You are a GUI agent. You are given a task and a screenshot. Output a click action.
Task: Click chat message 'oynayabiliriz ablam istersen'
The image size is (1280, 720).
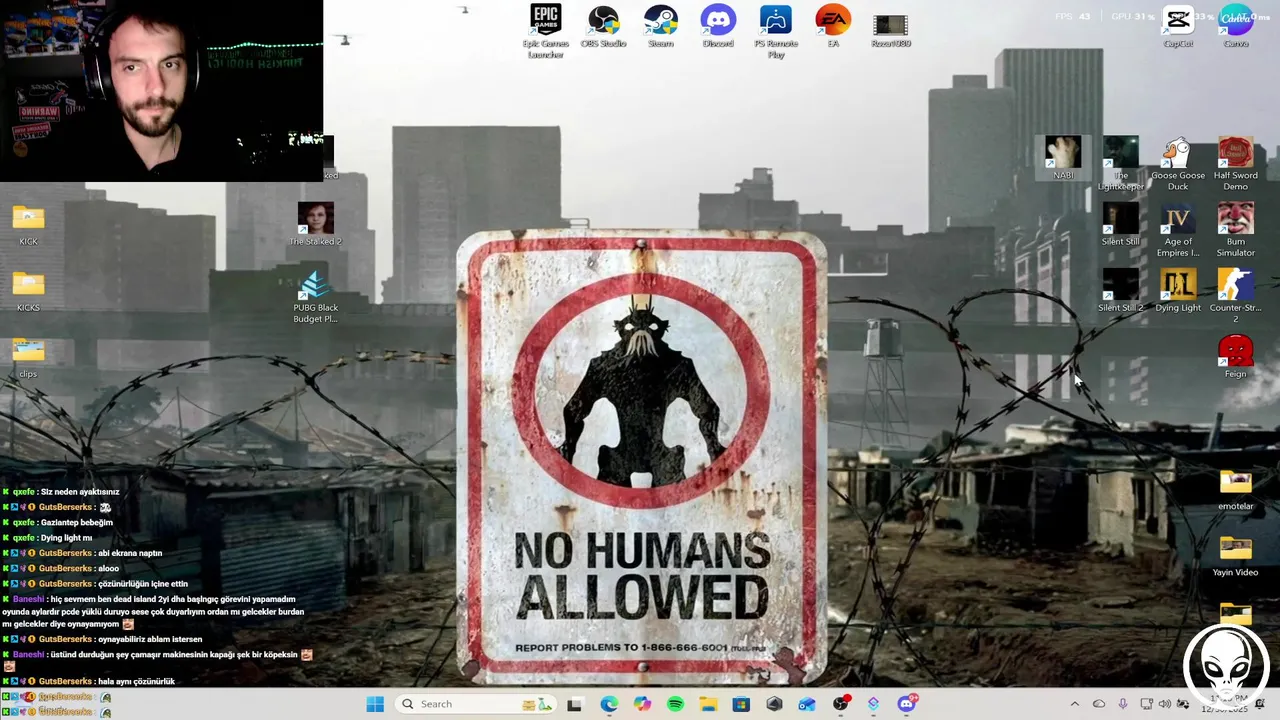coord(149,639)
